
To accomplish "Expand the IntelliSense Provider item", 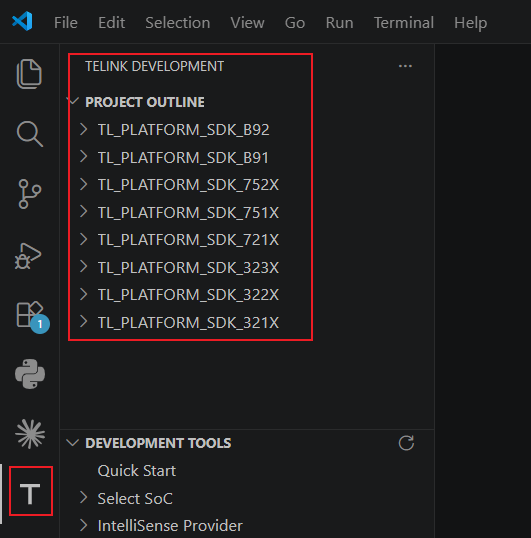I will tap(83, 525).
